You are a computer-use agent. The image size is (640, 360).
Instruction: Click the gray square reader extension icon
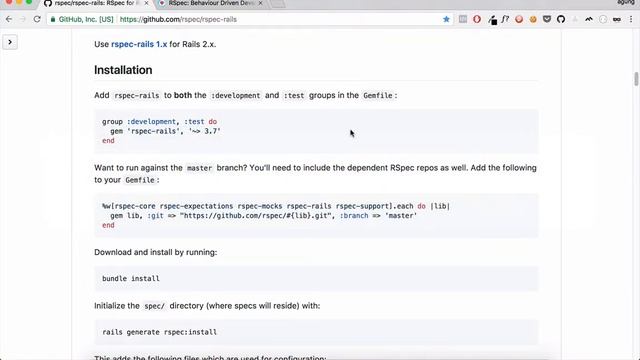pos(463,19)
